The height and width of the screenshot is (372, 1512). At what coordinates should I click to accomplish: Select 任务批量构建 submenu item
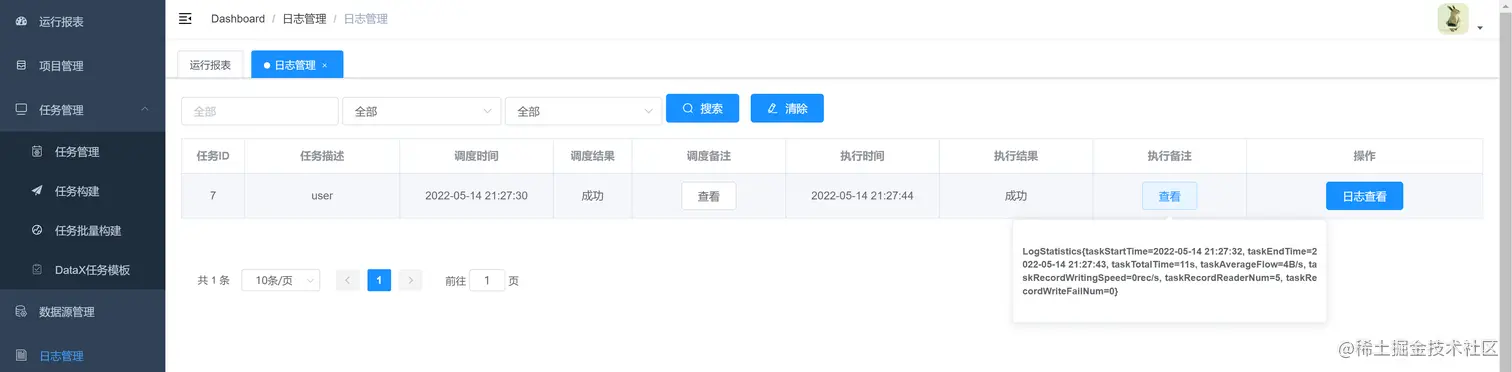[82, 230]
